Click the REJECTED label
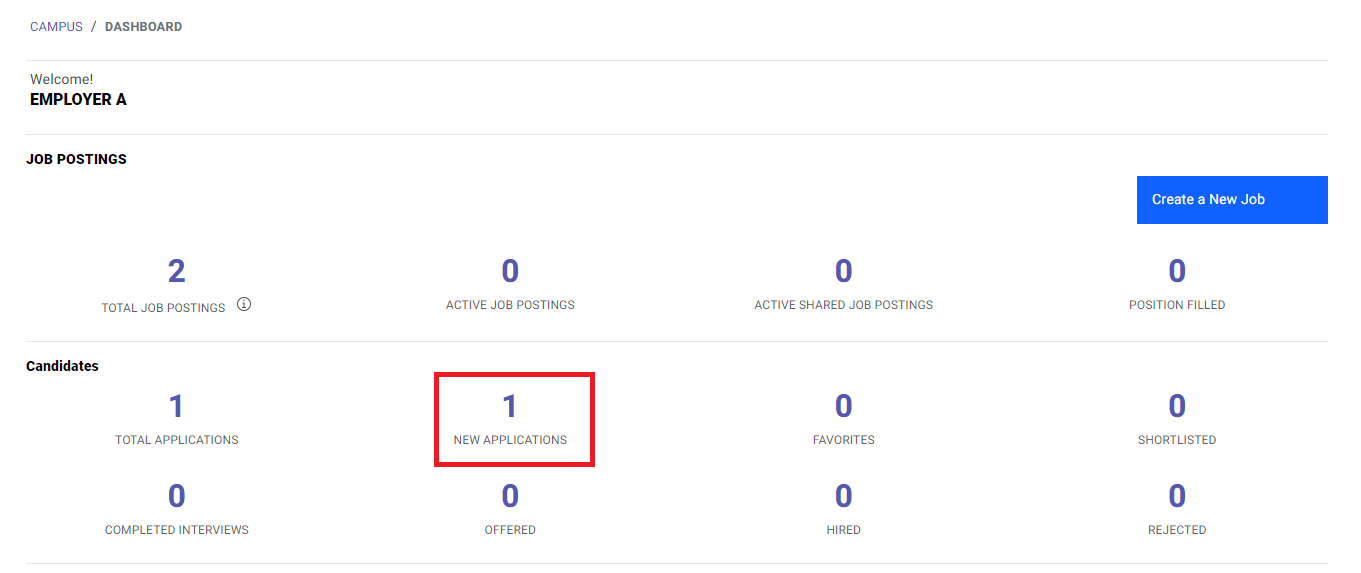This screenshot has height=573, width=1361. (x=1177, y=530)
